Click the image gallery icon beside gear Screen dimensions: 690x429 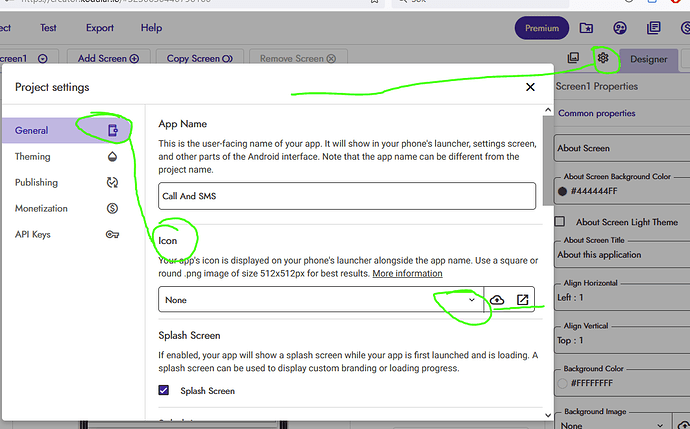(x=573, y=59)
